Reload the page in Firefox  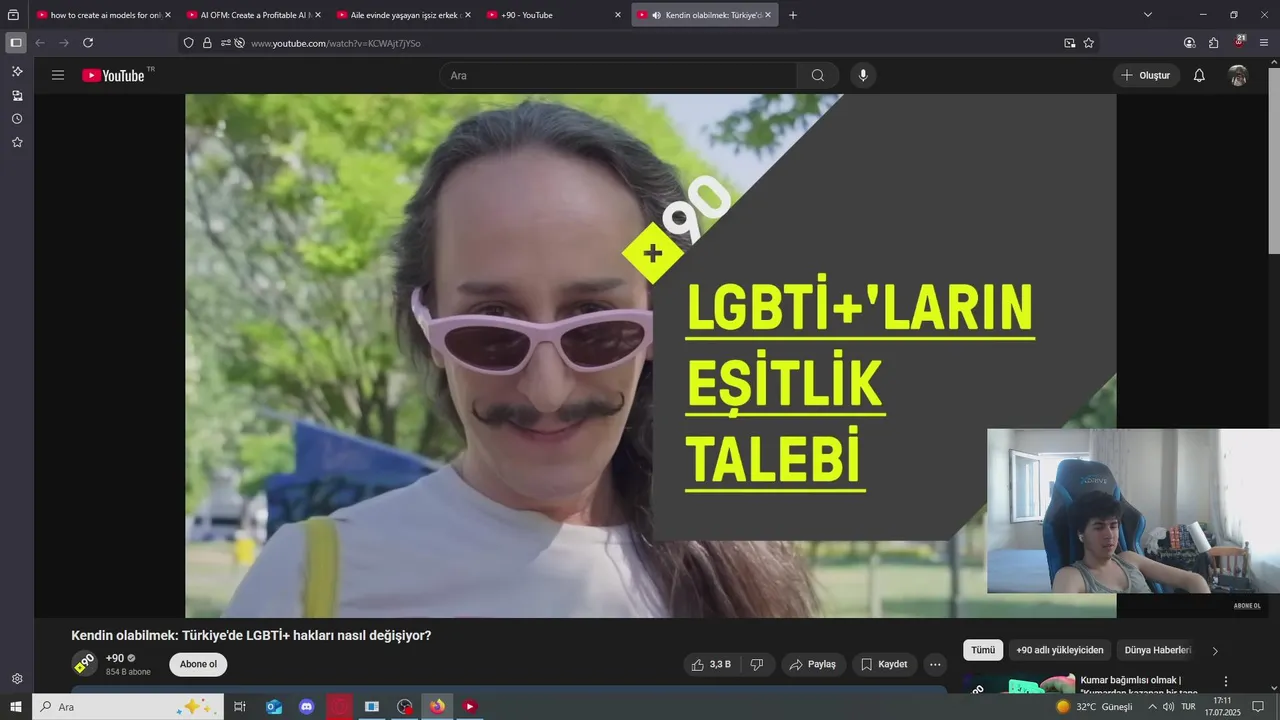click(x=88, y=43)
